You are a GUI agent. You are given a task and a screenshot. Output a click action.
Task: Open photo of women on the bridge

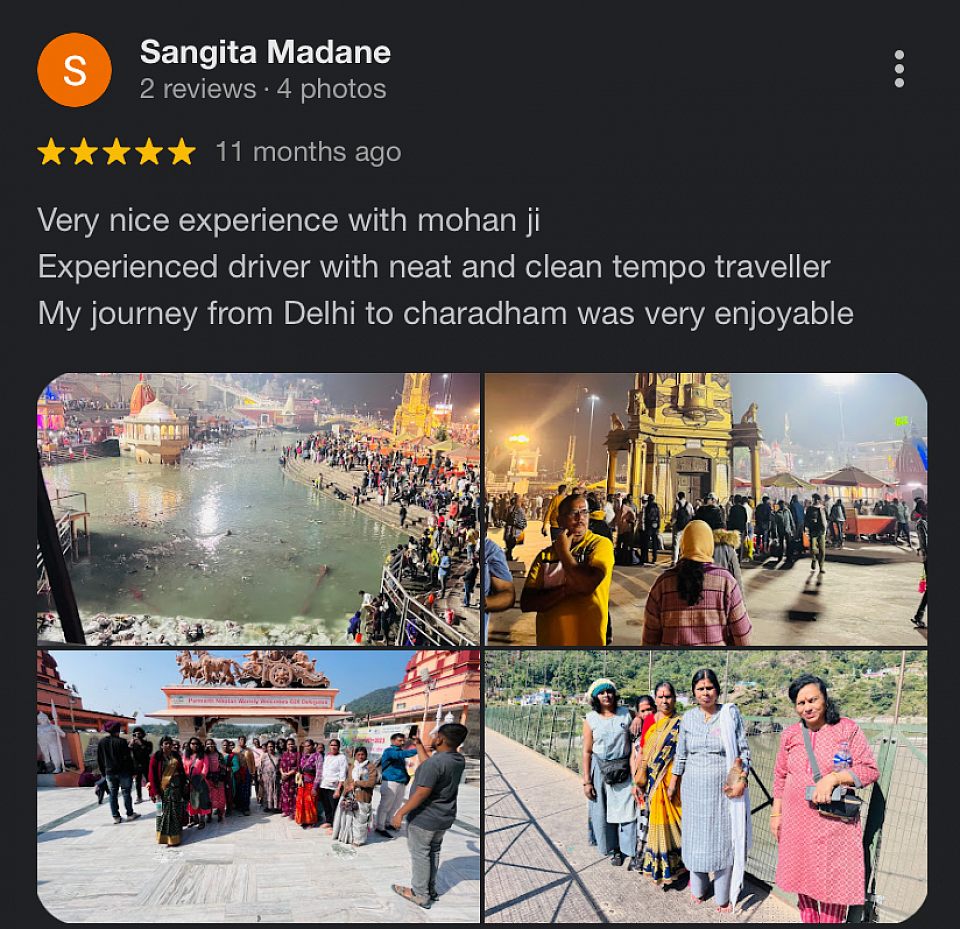(706, 786)
